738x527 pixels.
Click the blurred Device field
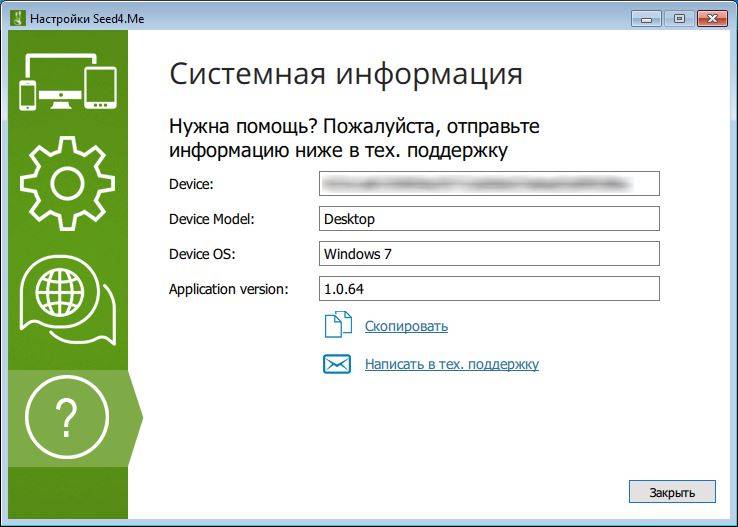pyautogui.click(x=489, y=184)
